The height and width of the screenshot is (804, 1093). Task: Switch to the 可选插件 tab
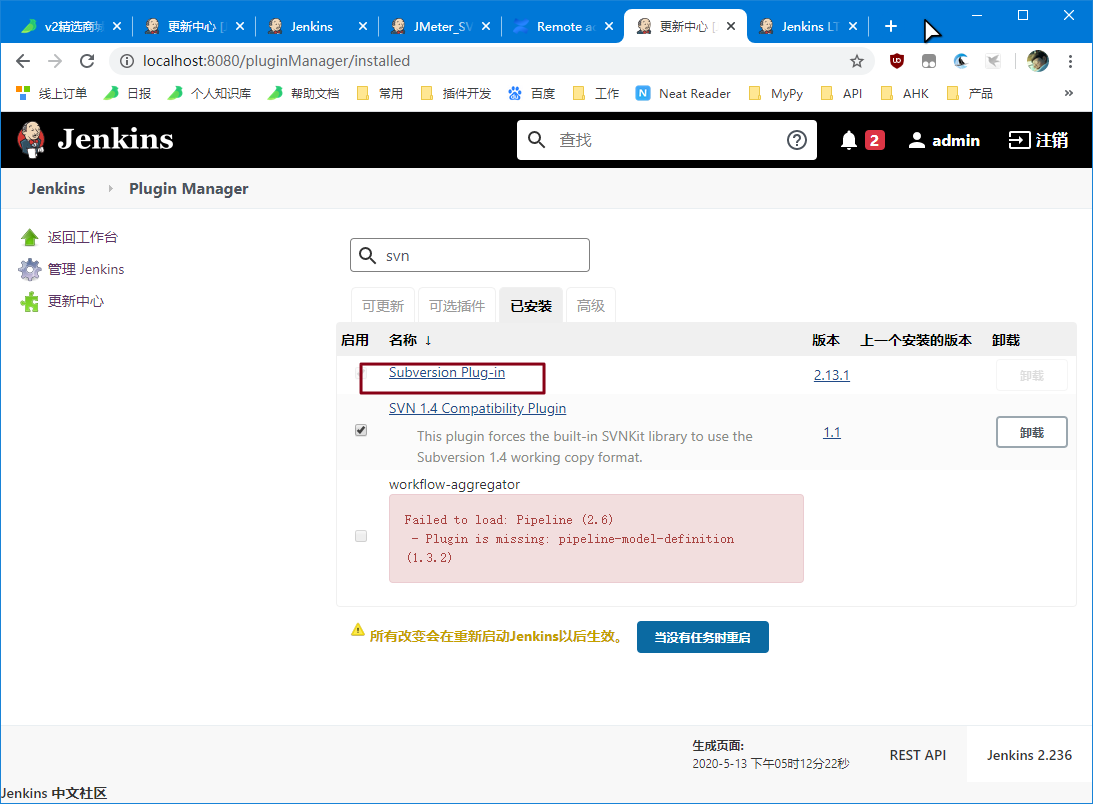pyautogui.click(x=457, y=305)
